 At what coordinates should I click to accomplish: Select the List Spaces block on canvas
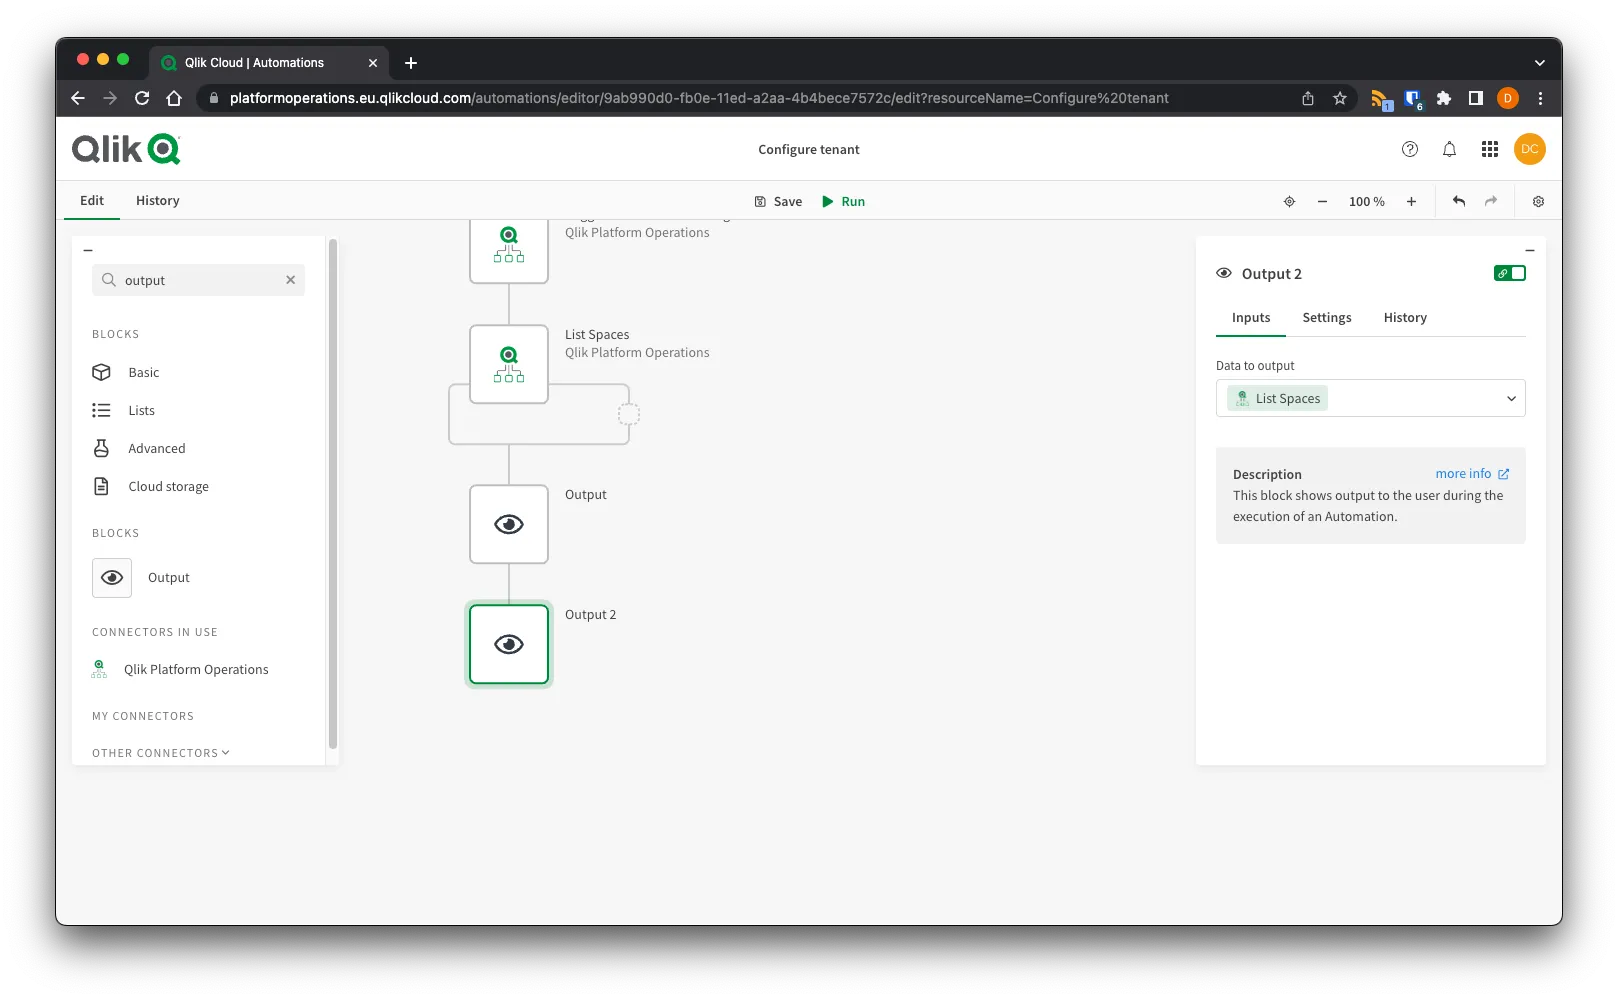pos(509,364)
